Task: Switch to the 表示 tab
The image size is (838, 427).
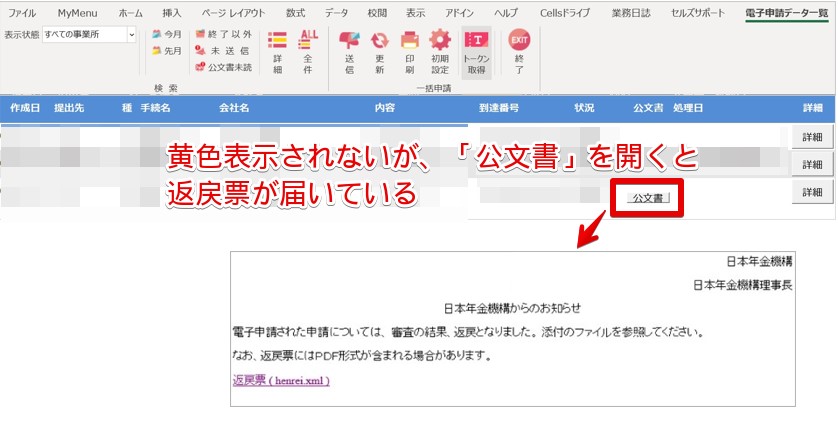Action: (415, 13)
